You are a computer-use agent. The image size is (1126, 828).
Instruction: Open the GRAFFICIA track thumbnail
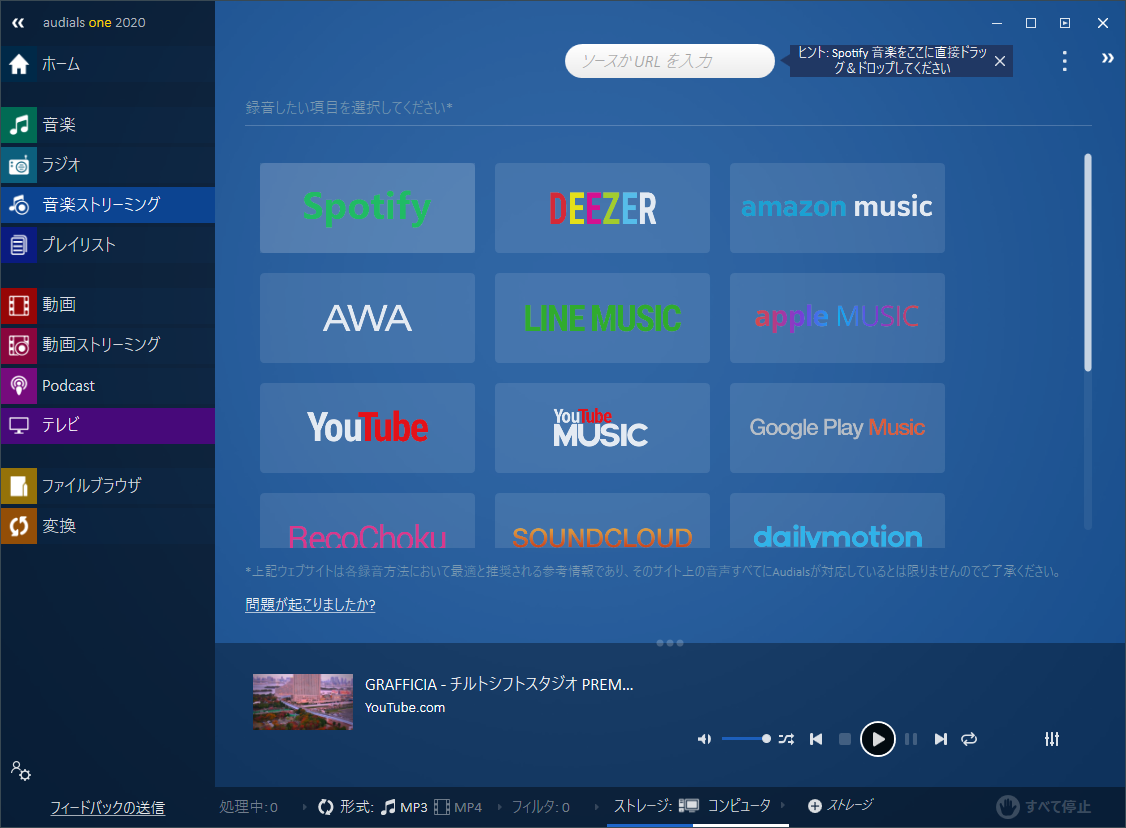(302, 702)
